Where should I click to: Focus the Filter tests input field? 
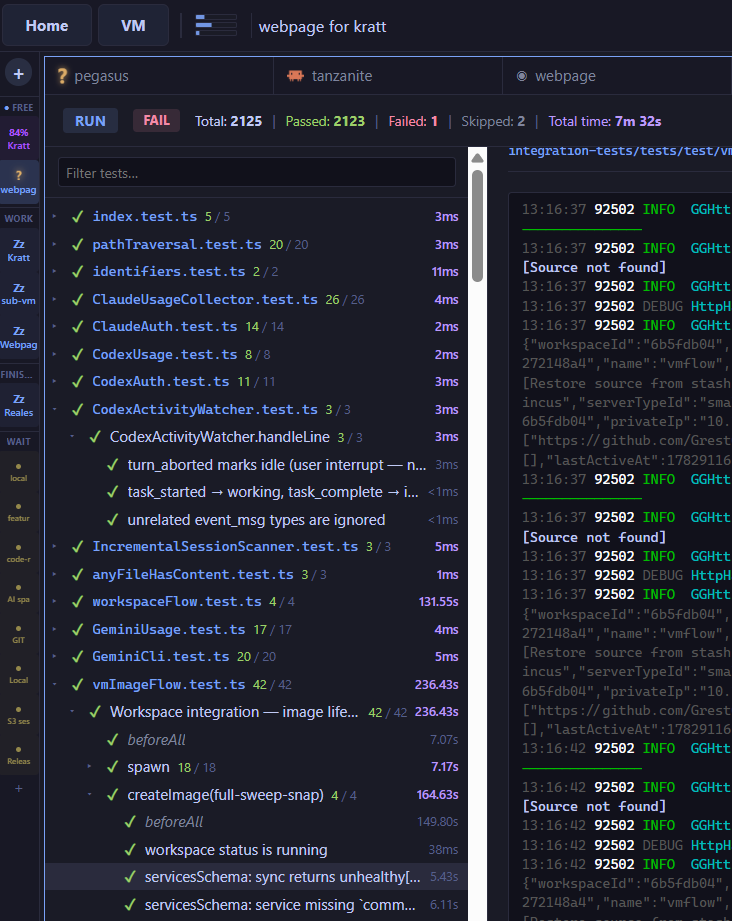click(257, 173)
